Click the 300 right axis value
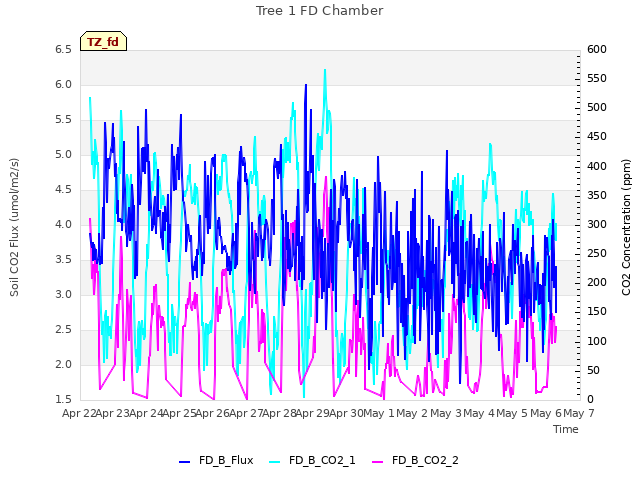 pyautogui.click(x=597, y=224)
